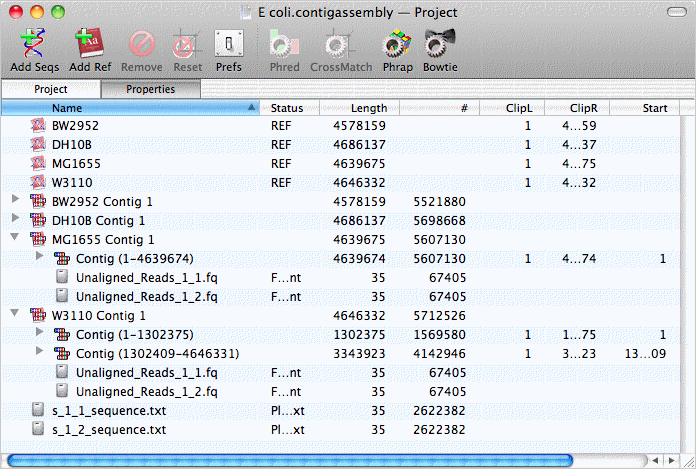Click the toolbar toggle pill button in title bar

pos(676,12)
